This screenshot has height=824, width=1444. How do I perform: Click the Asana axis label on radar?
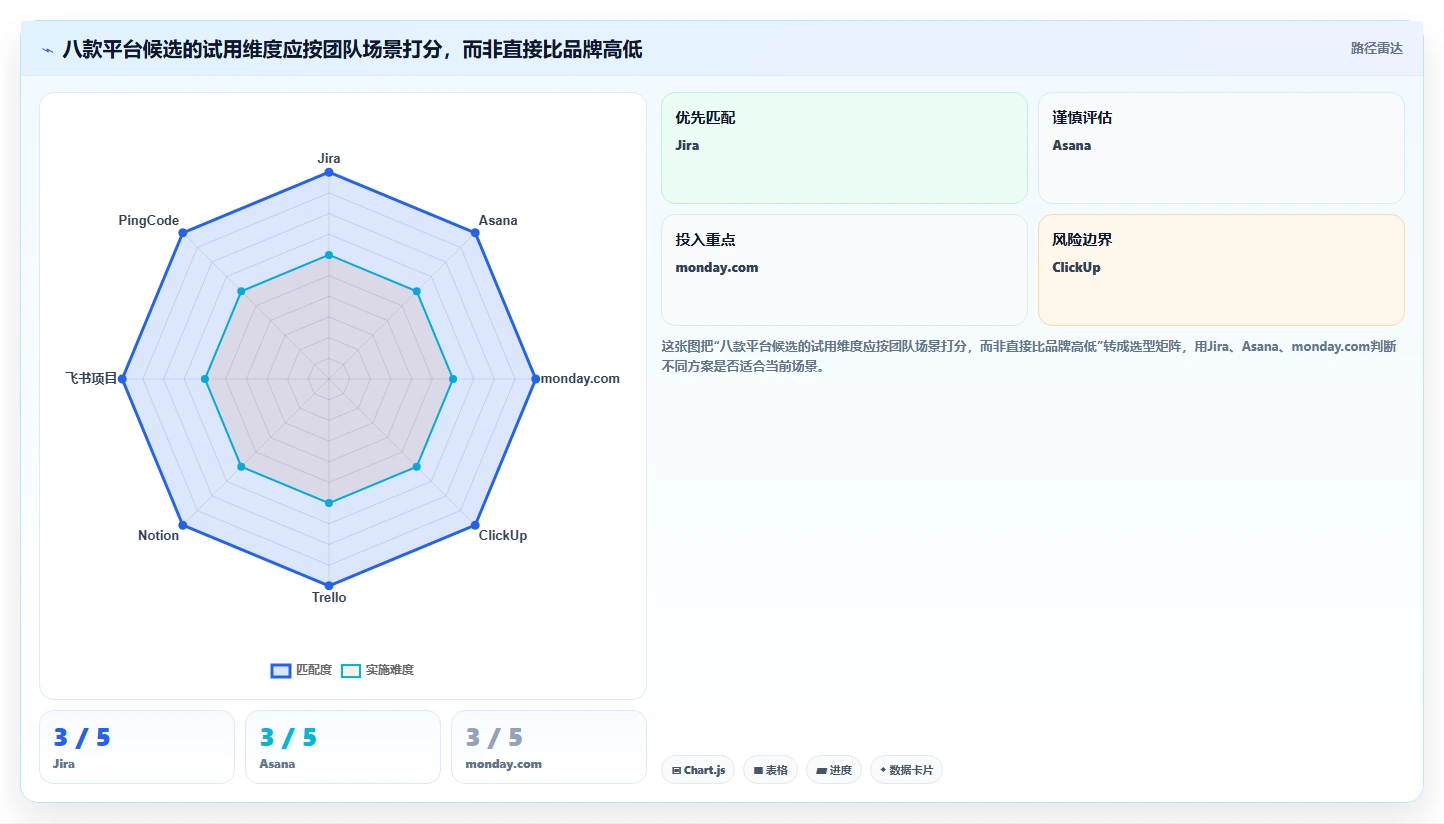[x=498, y=220]
